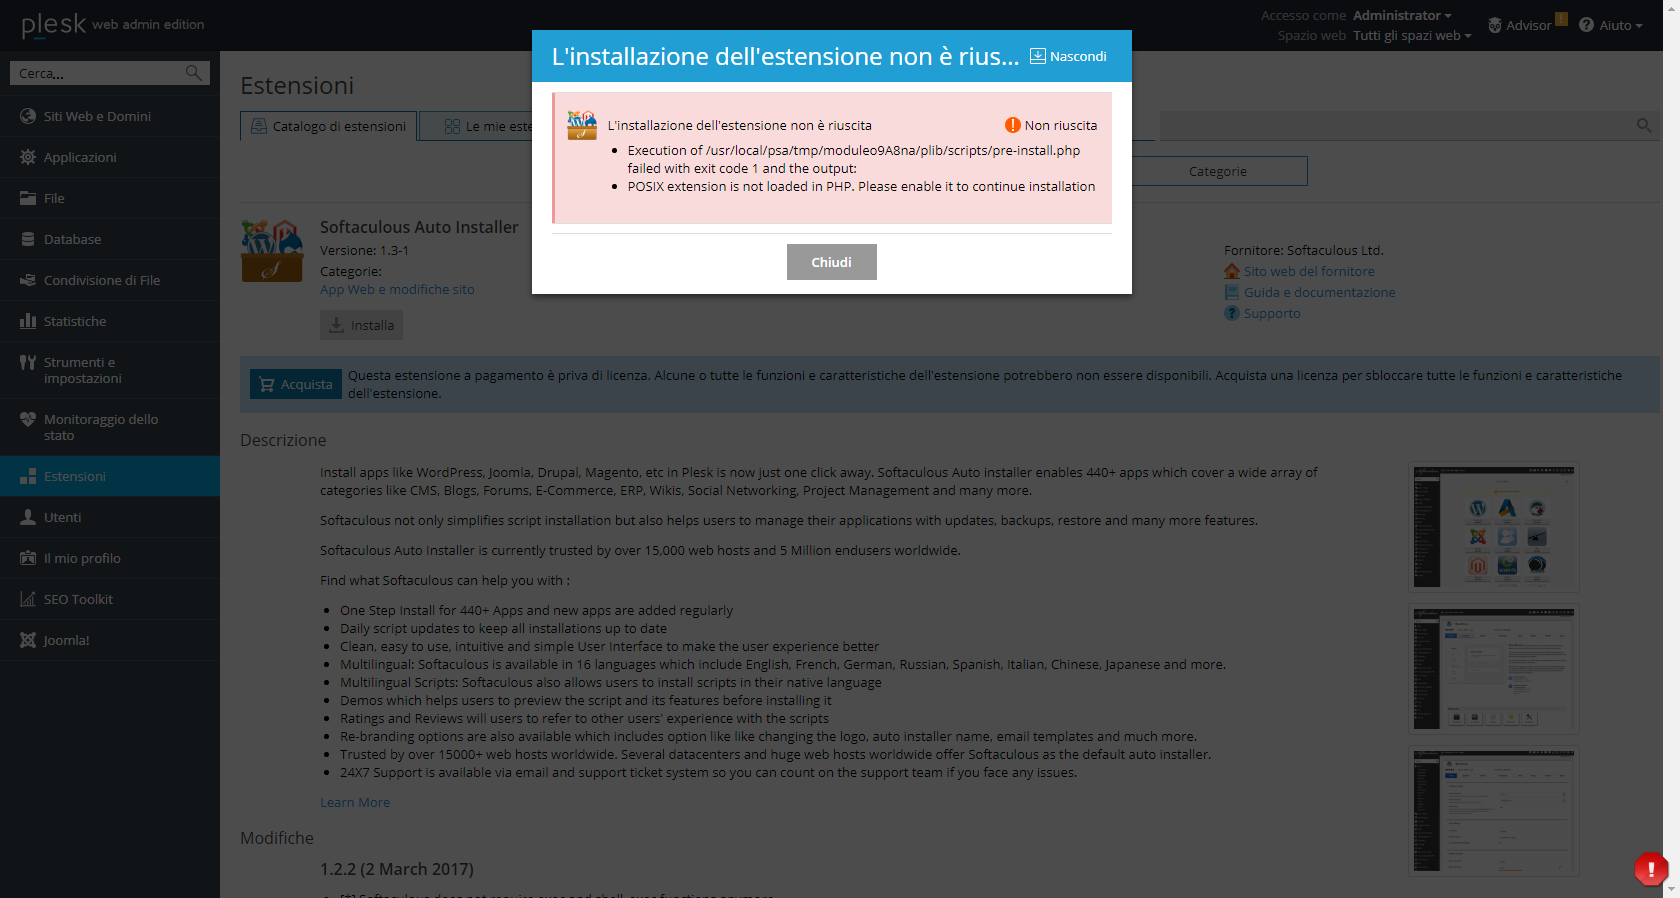Expand the Tutti gli spazi web dropdown
This screenshot has width=1680, height=898.
click(x=1412, y=35)
